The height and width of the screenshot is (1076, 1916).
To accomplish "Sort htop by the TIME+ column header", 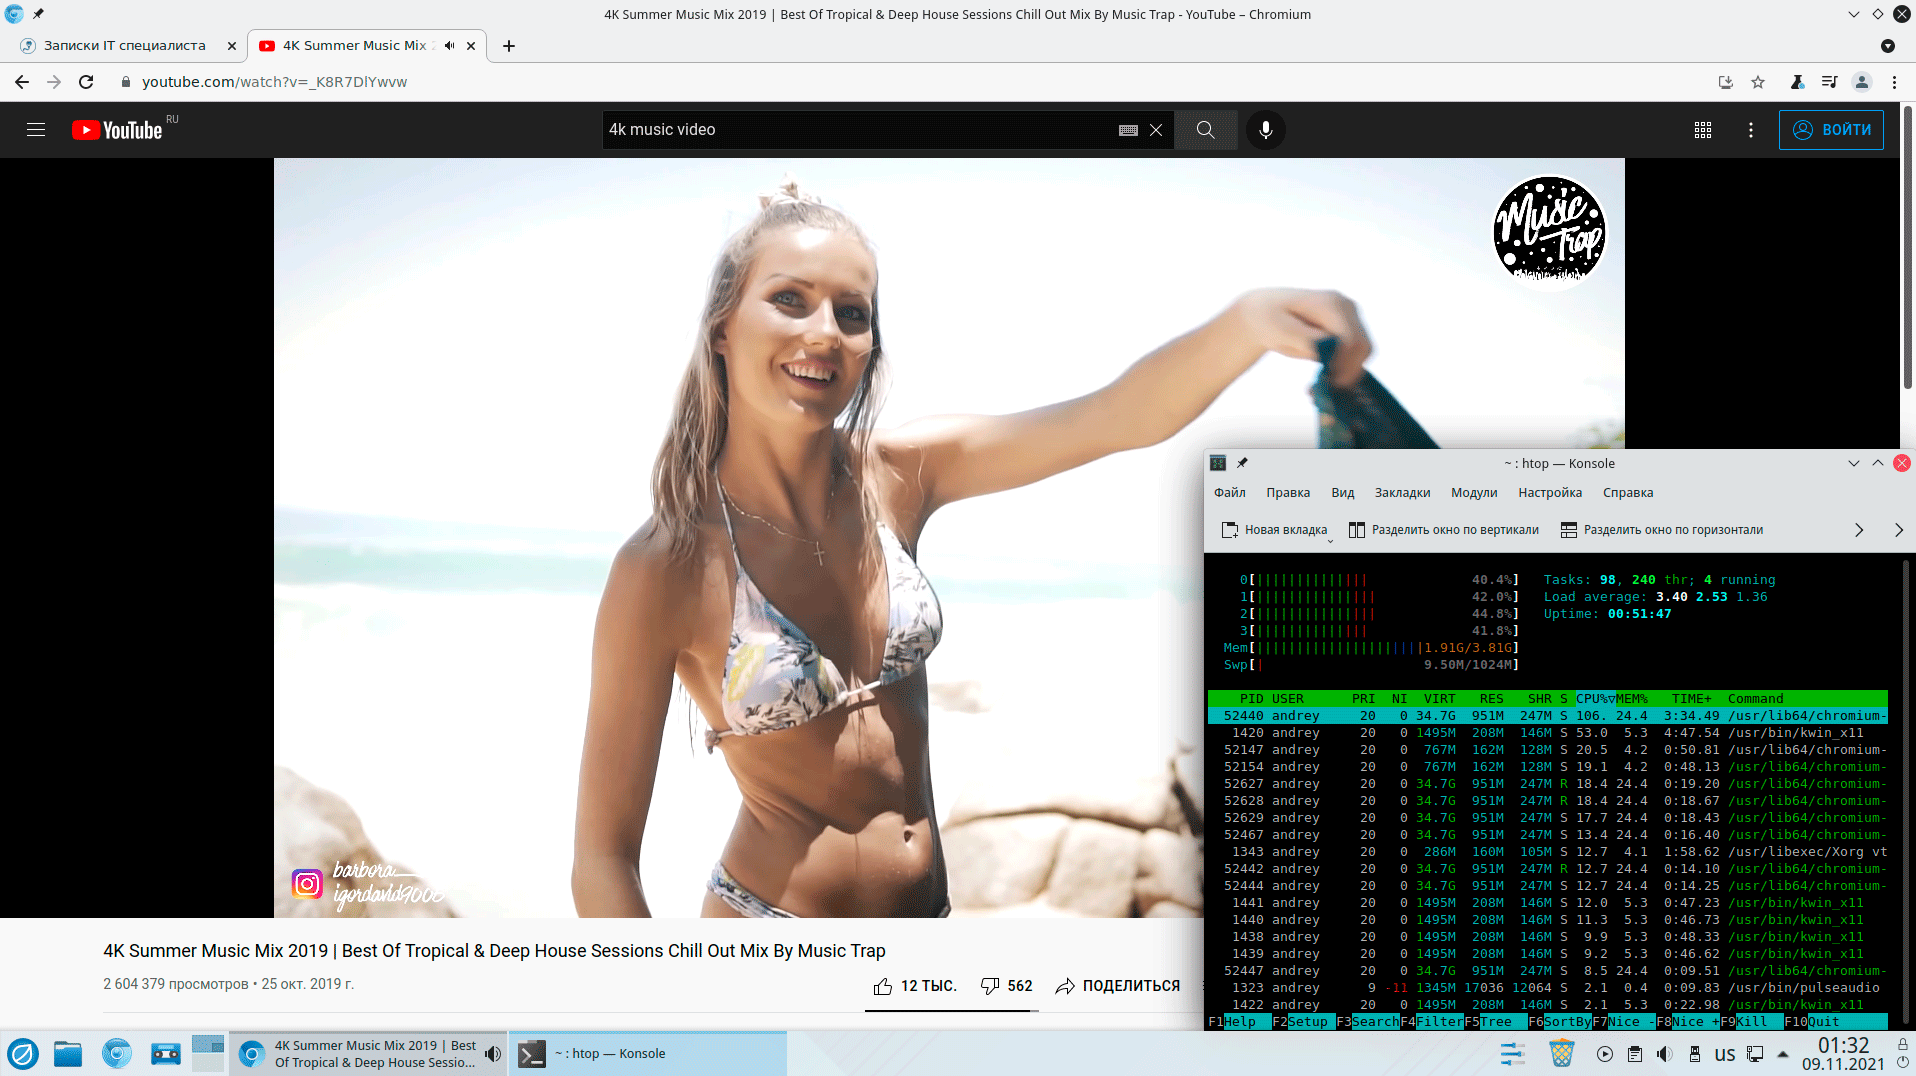I will coord(1691,699).
